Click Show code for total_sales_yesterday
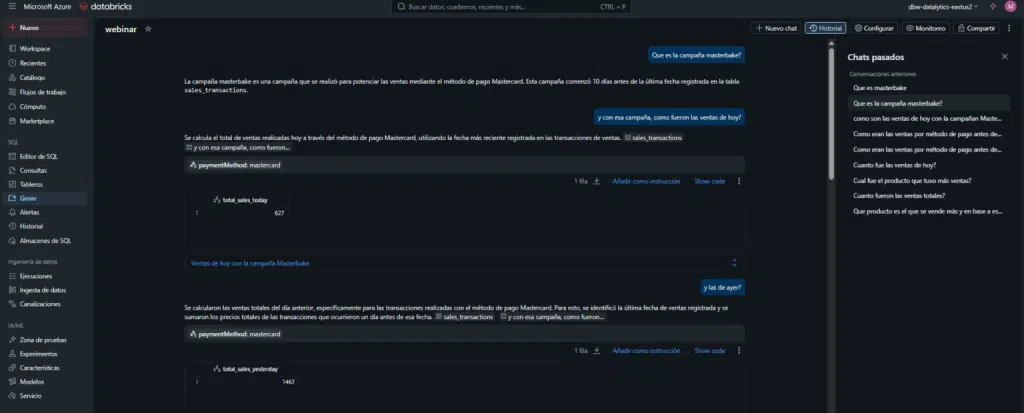The image size is (1024, 413). click(710, 351)
